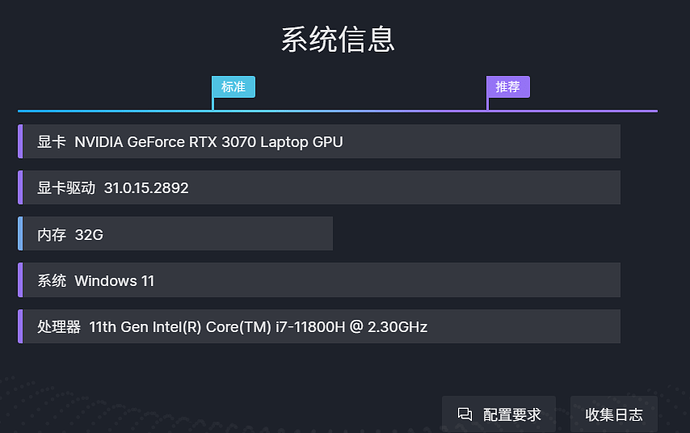Select the 推荐 marker tag

point(508,87)
